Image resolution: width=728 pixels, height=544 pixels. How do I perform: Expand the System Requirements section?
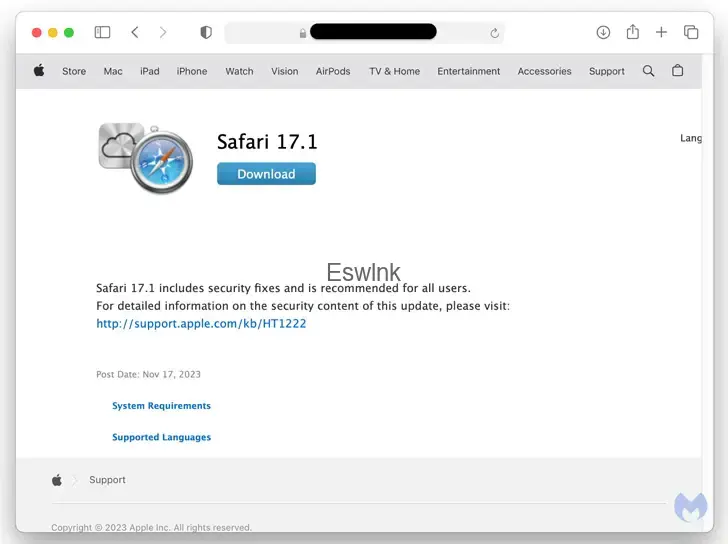[x=161, y=406]
